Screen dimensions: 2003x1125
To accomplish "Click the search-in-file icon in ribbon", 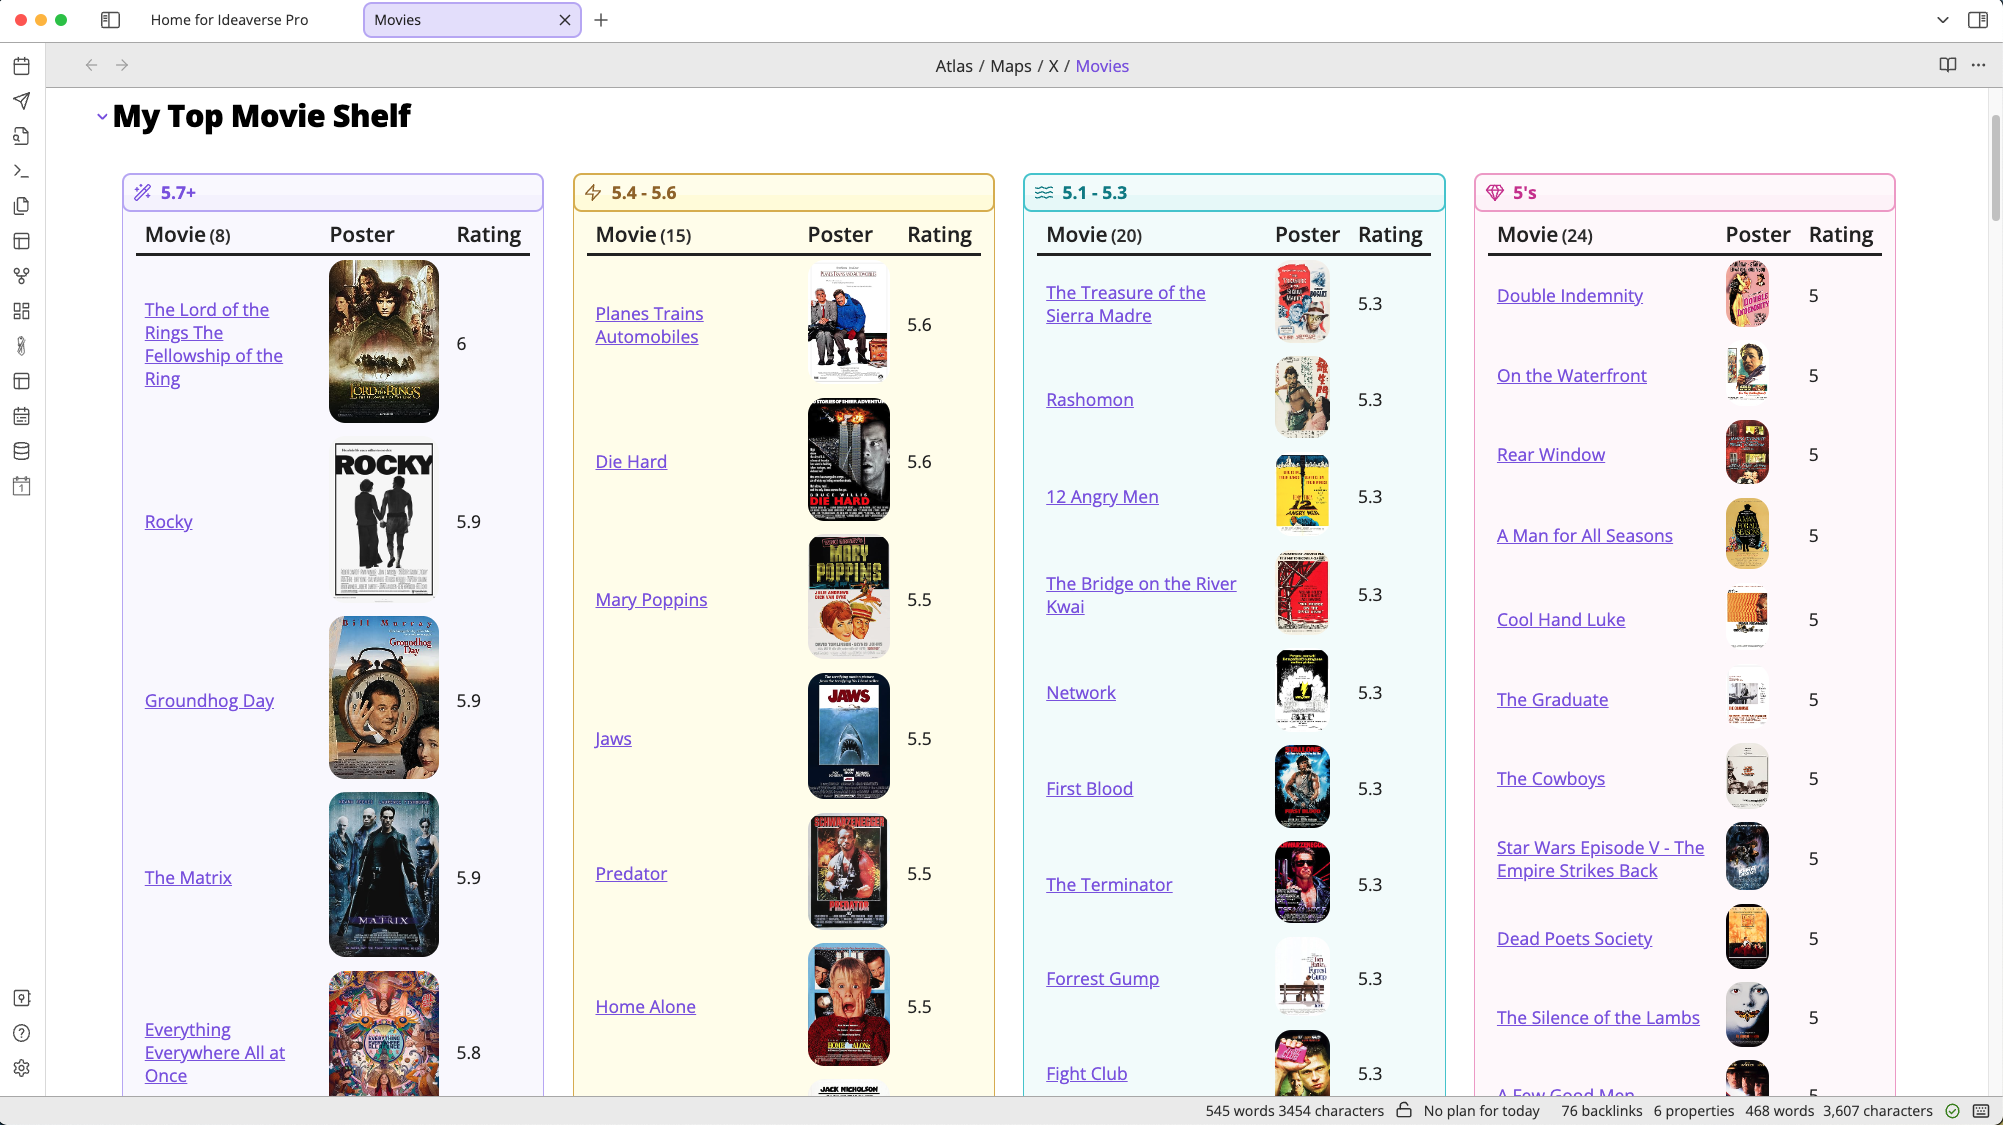I will [21, 136].
